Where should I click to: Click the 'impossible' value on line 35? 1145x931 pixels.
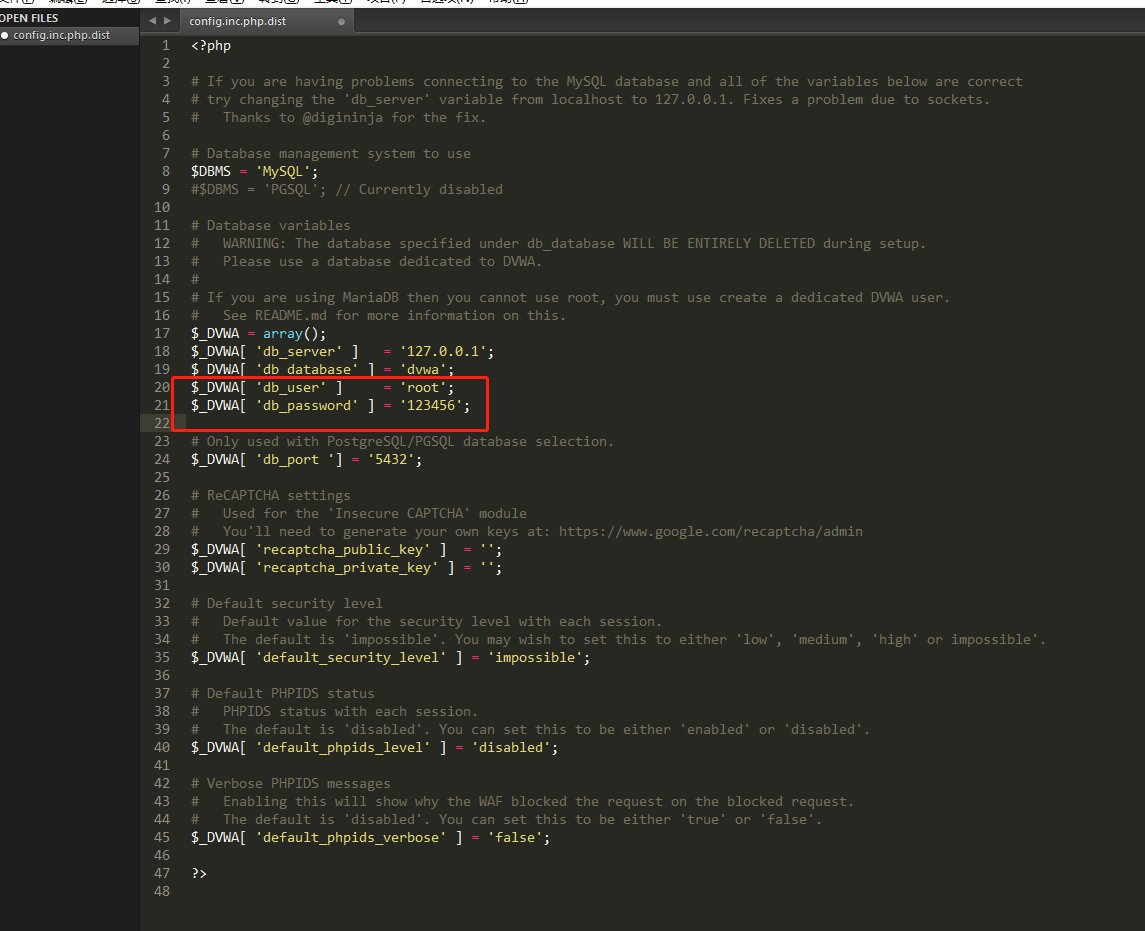coord(538,657)
